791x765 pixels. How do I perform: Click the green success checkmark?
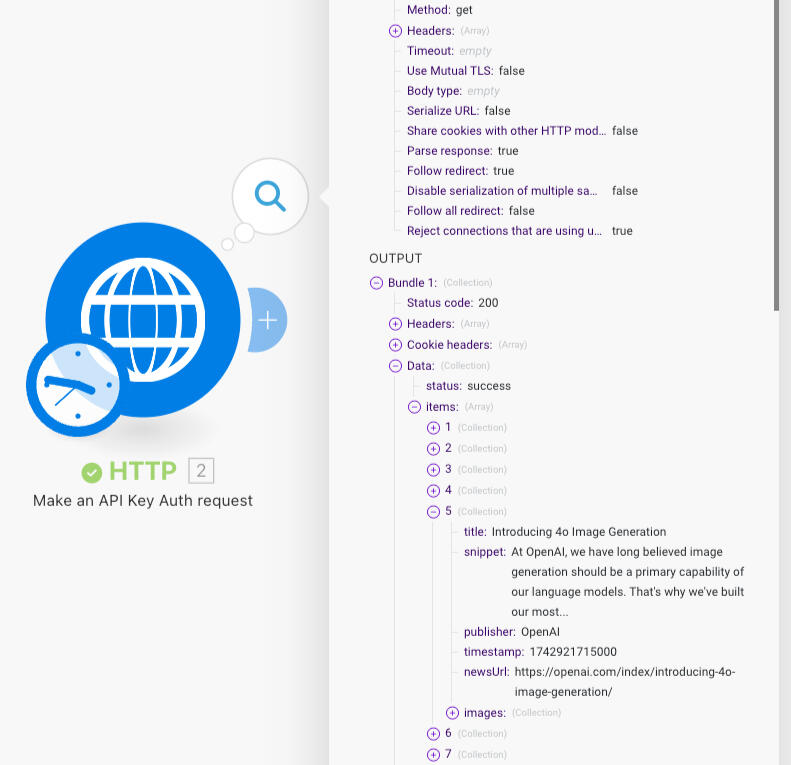[x=92, y=472]
